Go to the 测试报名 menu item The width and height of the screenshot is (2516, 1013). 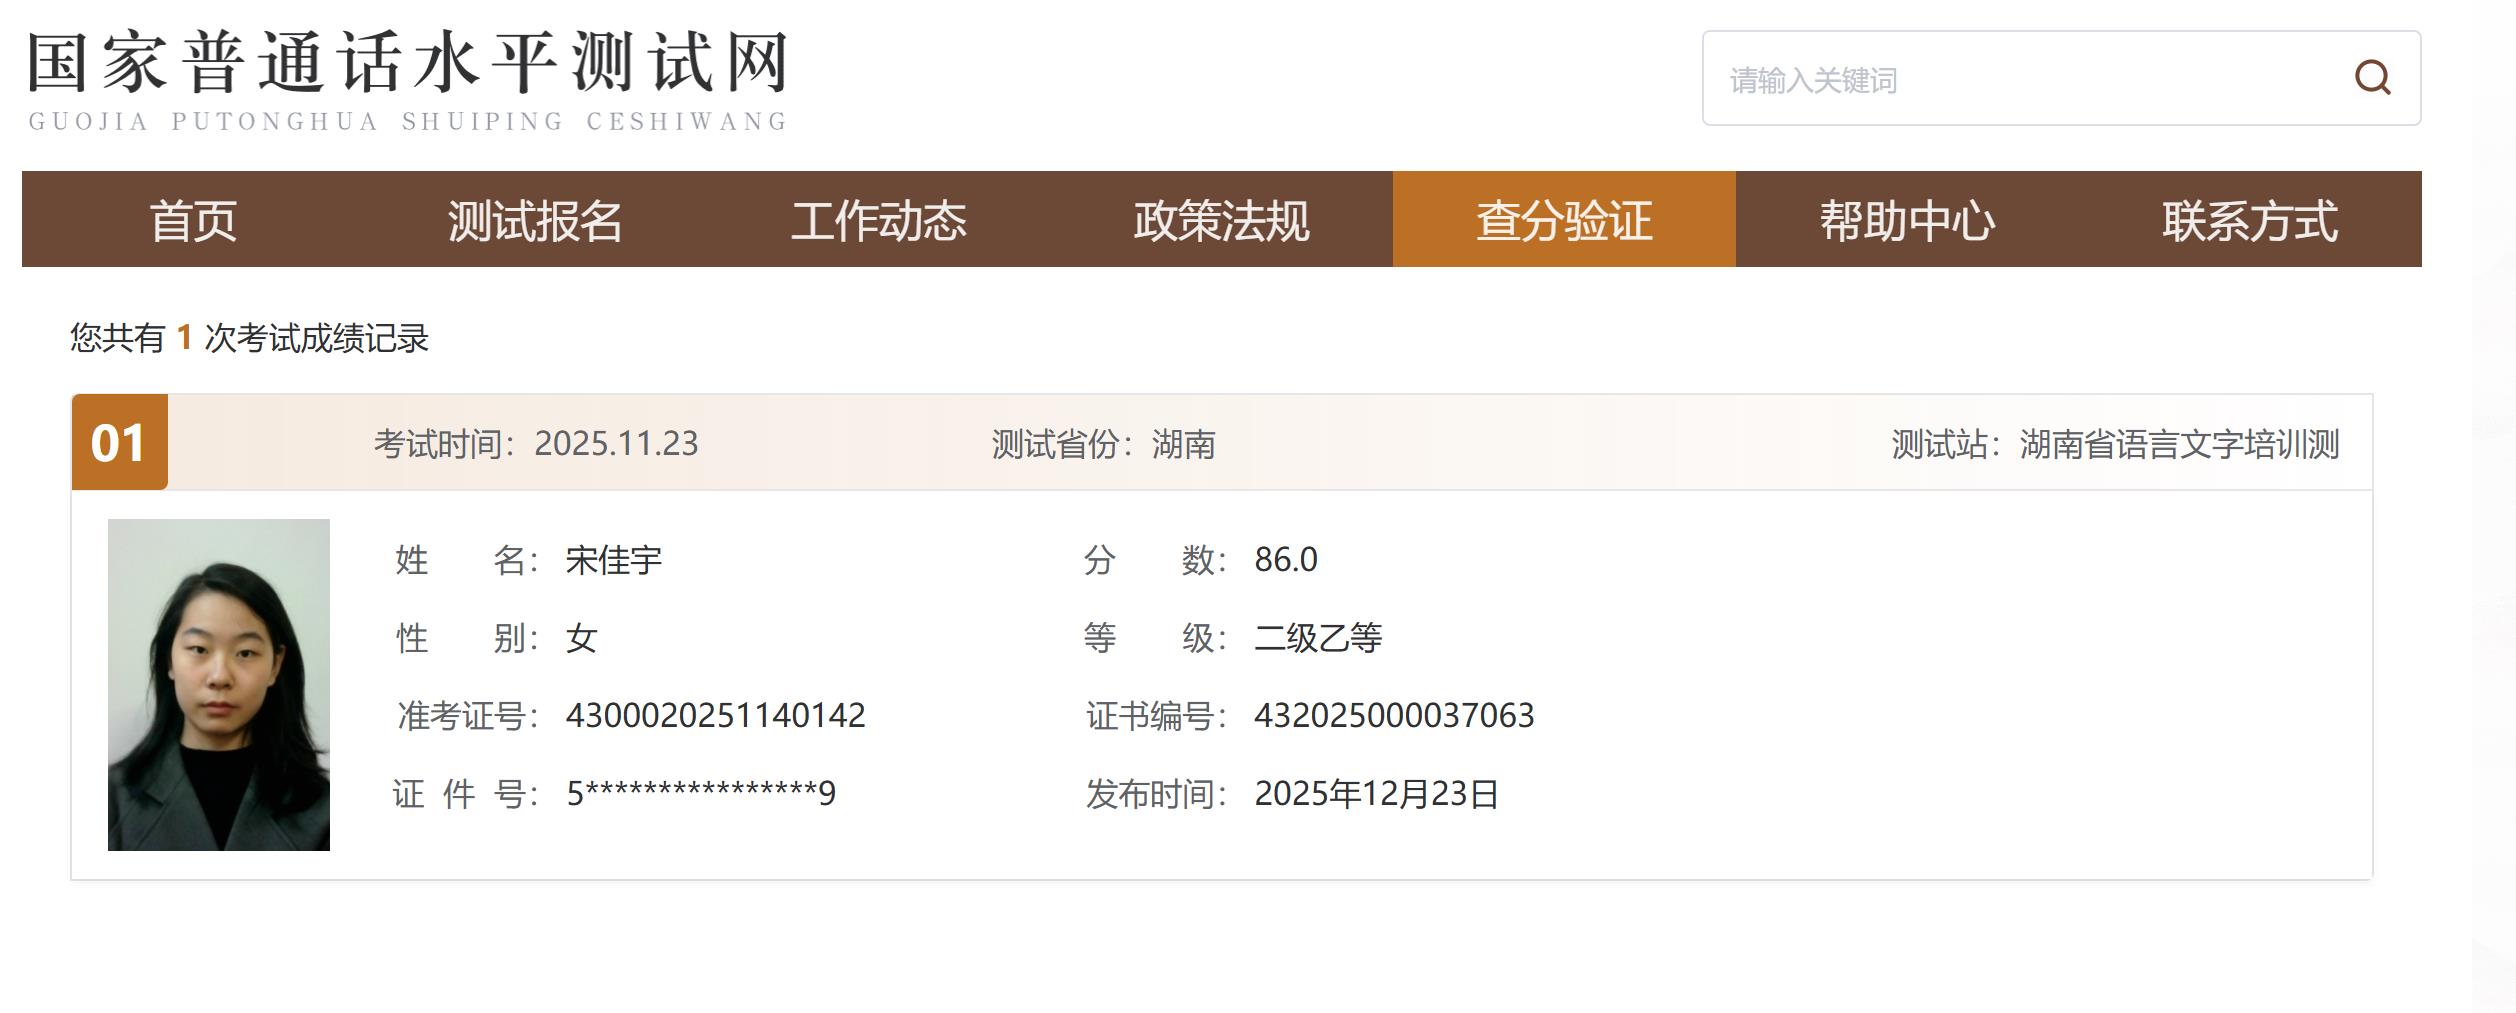pyautogui.click(x=535, y=220)
